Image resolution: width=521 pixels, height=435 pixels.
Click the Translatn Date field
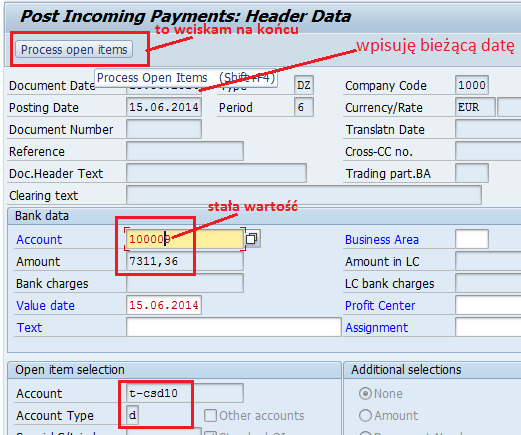488,129
